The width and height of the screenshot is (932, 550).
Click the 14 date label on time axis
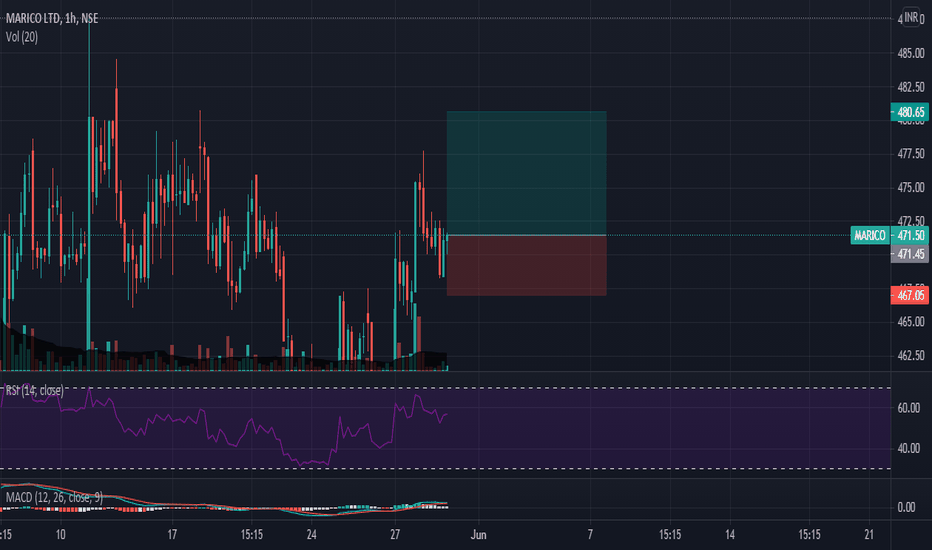click(730, 535)
